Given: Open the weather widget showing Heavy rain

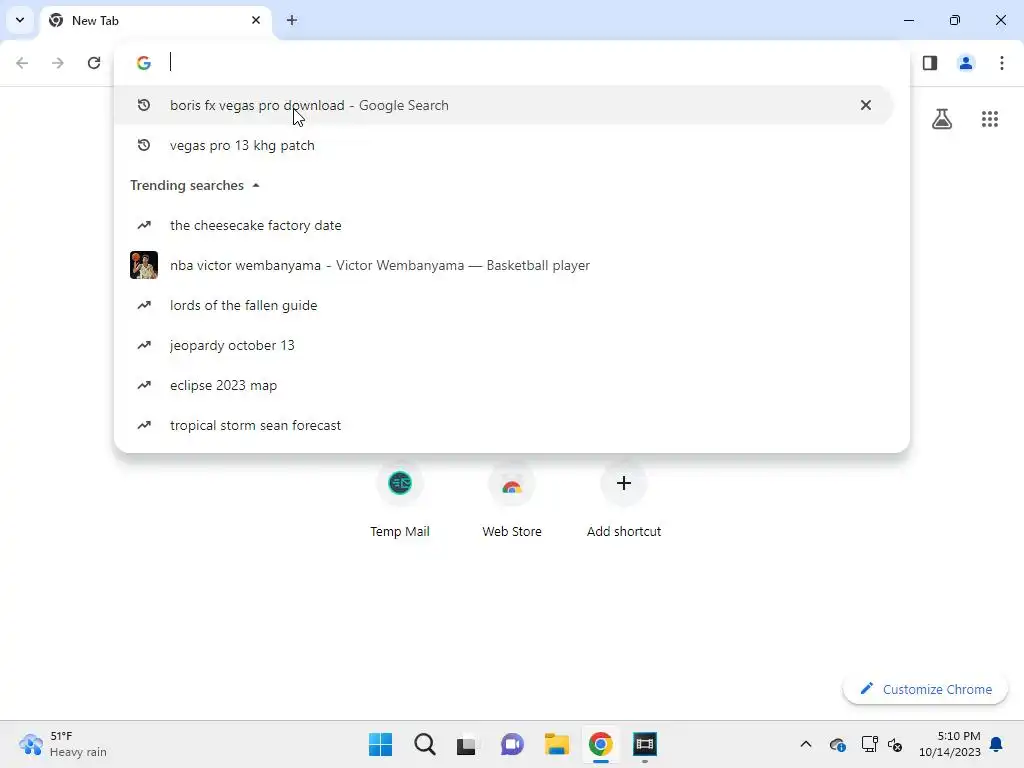Looking at the screenshot, I should click(x=63, y=744).
